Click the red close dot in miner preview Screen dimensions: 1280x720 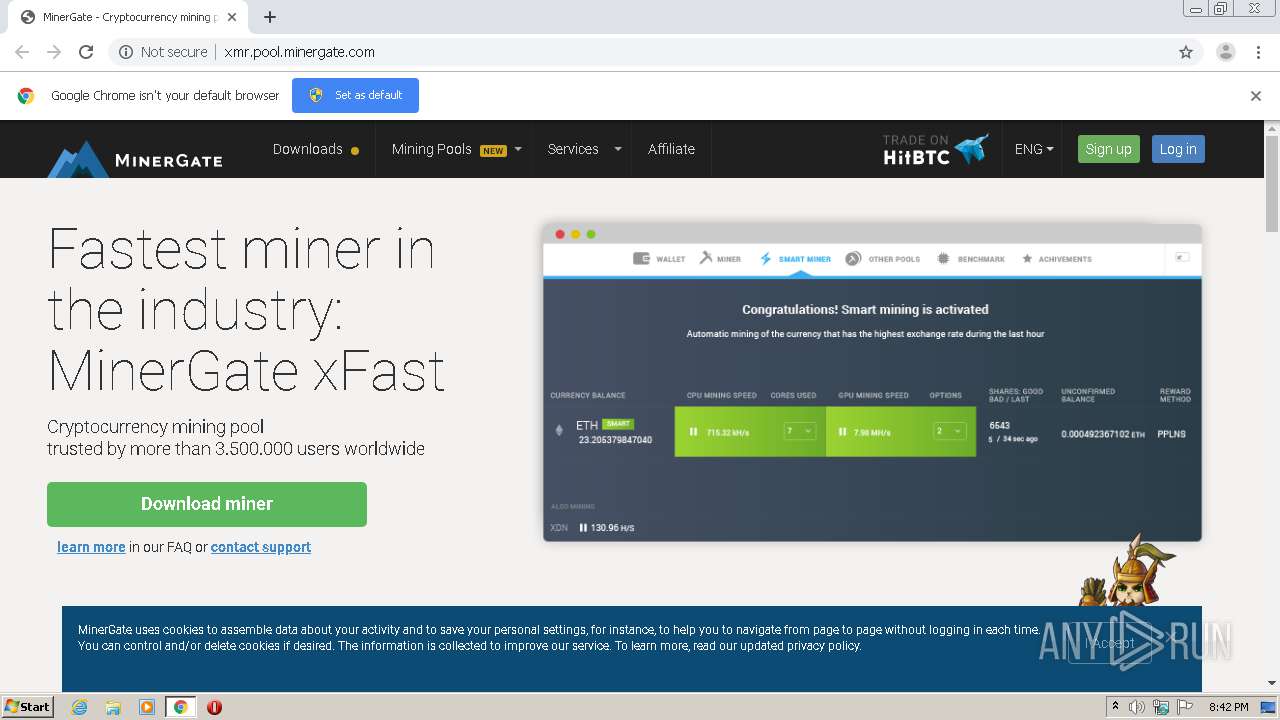(x=560, y=234)
